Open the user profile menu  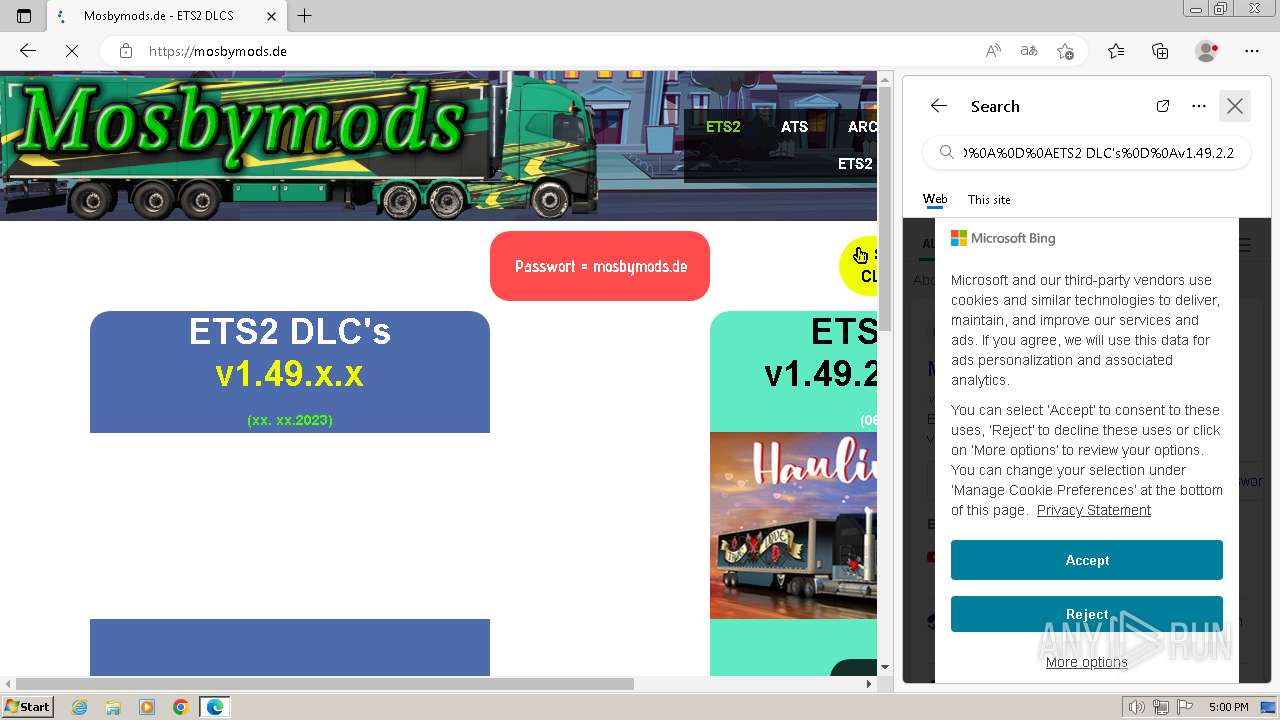click(x=1207, y=51)
